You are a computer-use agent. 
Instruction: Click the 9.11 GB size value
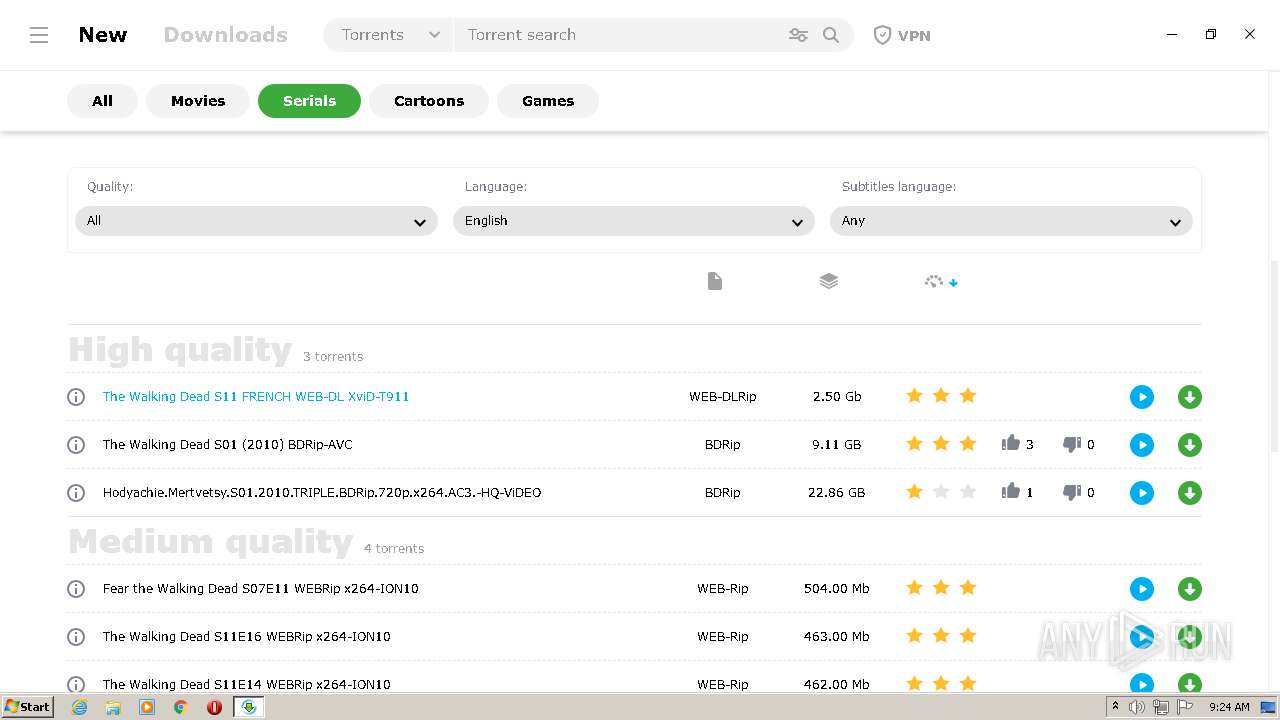click(x=836, y=445)
